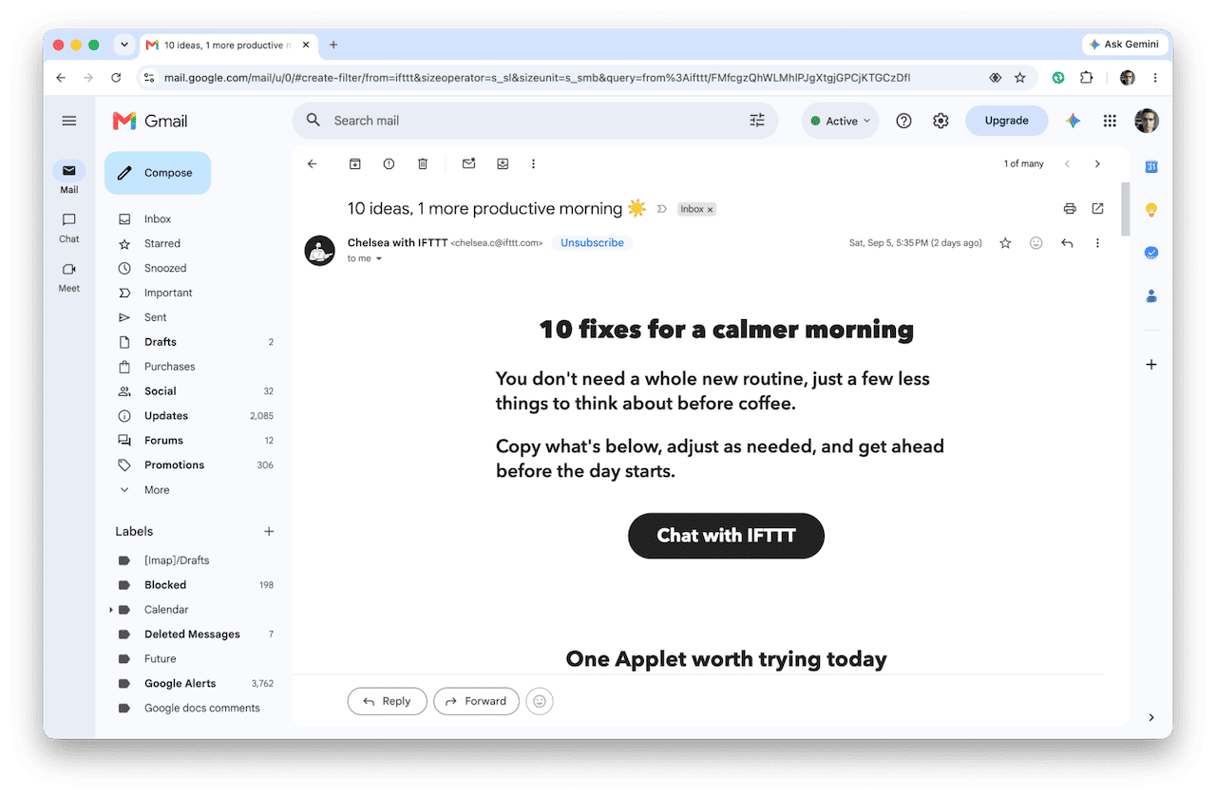Viewport: 1216px width, 796px height.
Task: Open the Google apps grid
Action: (1110, 121)
